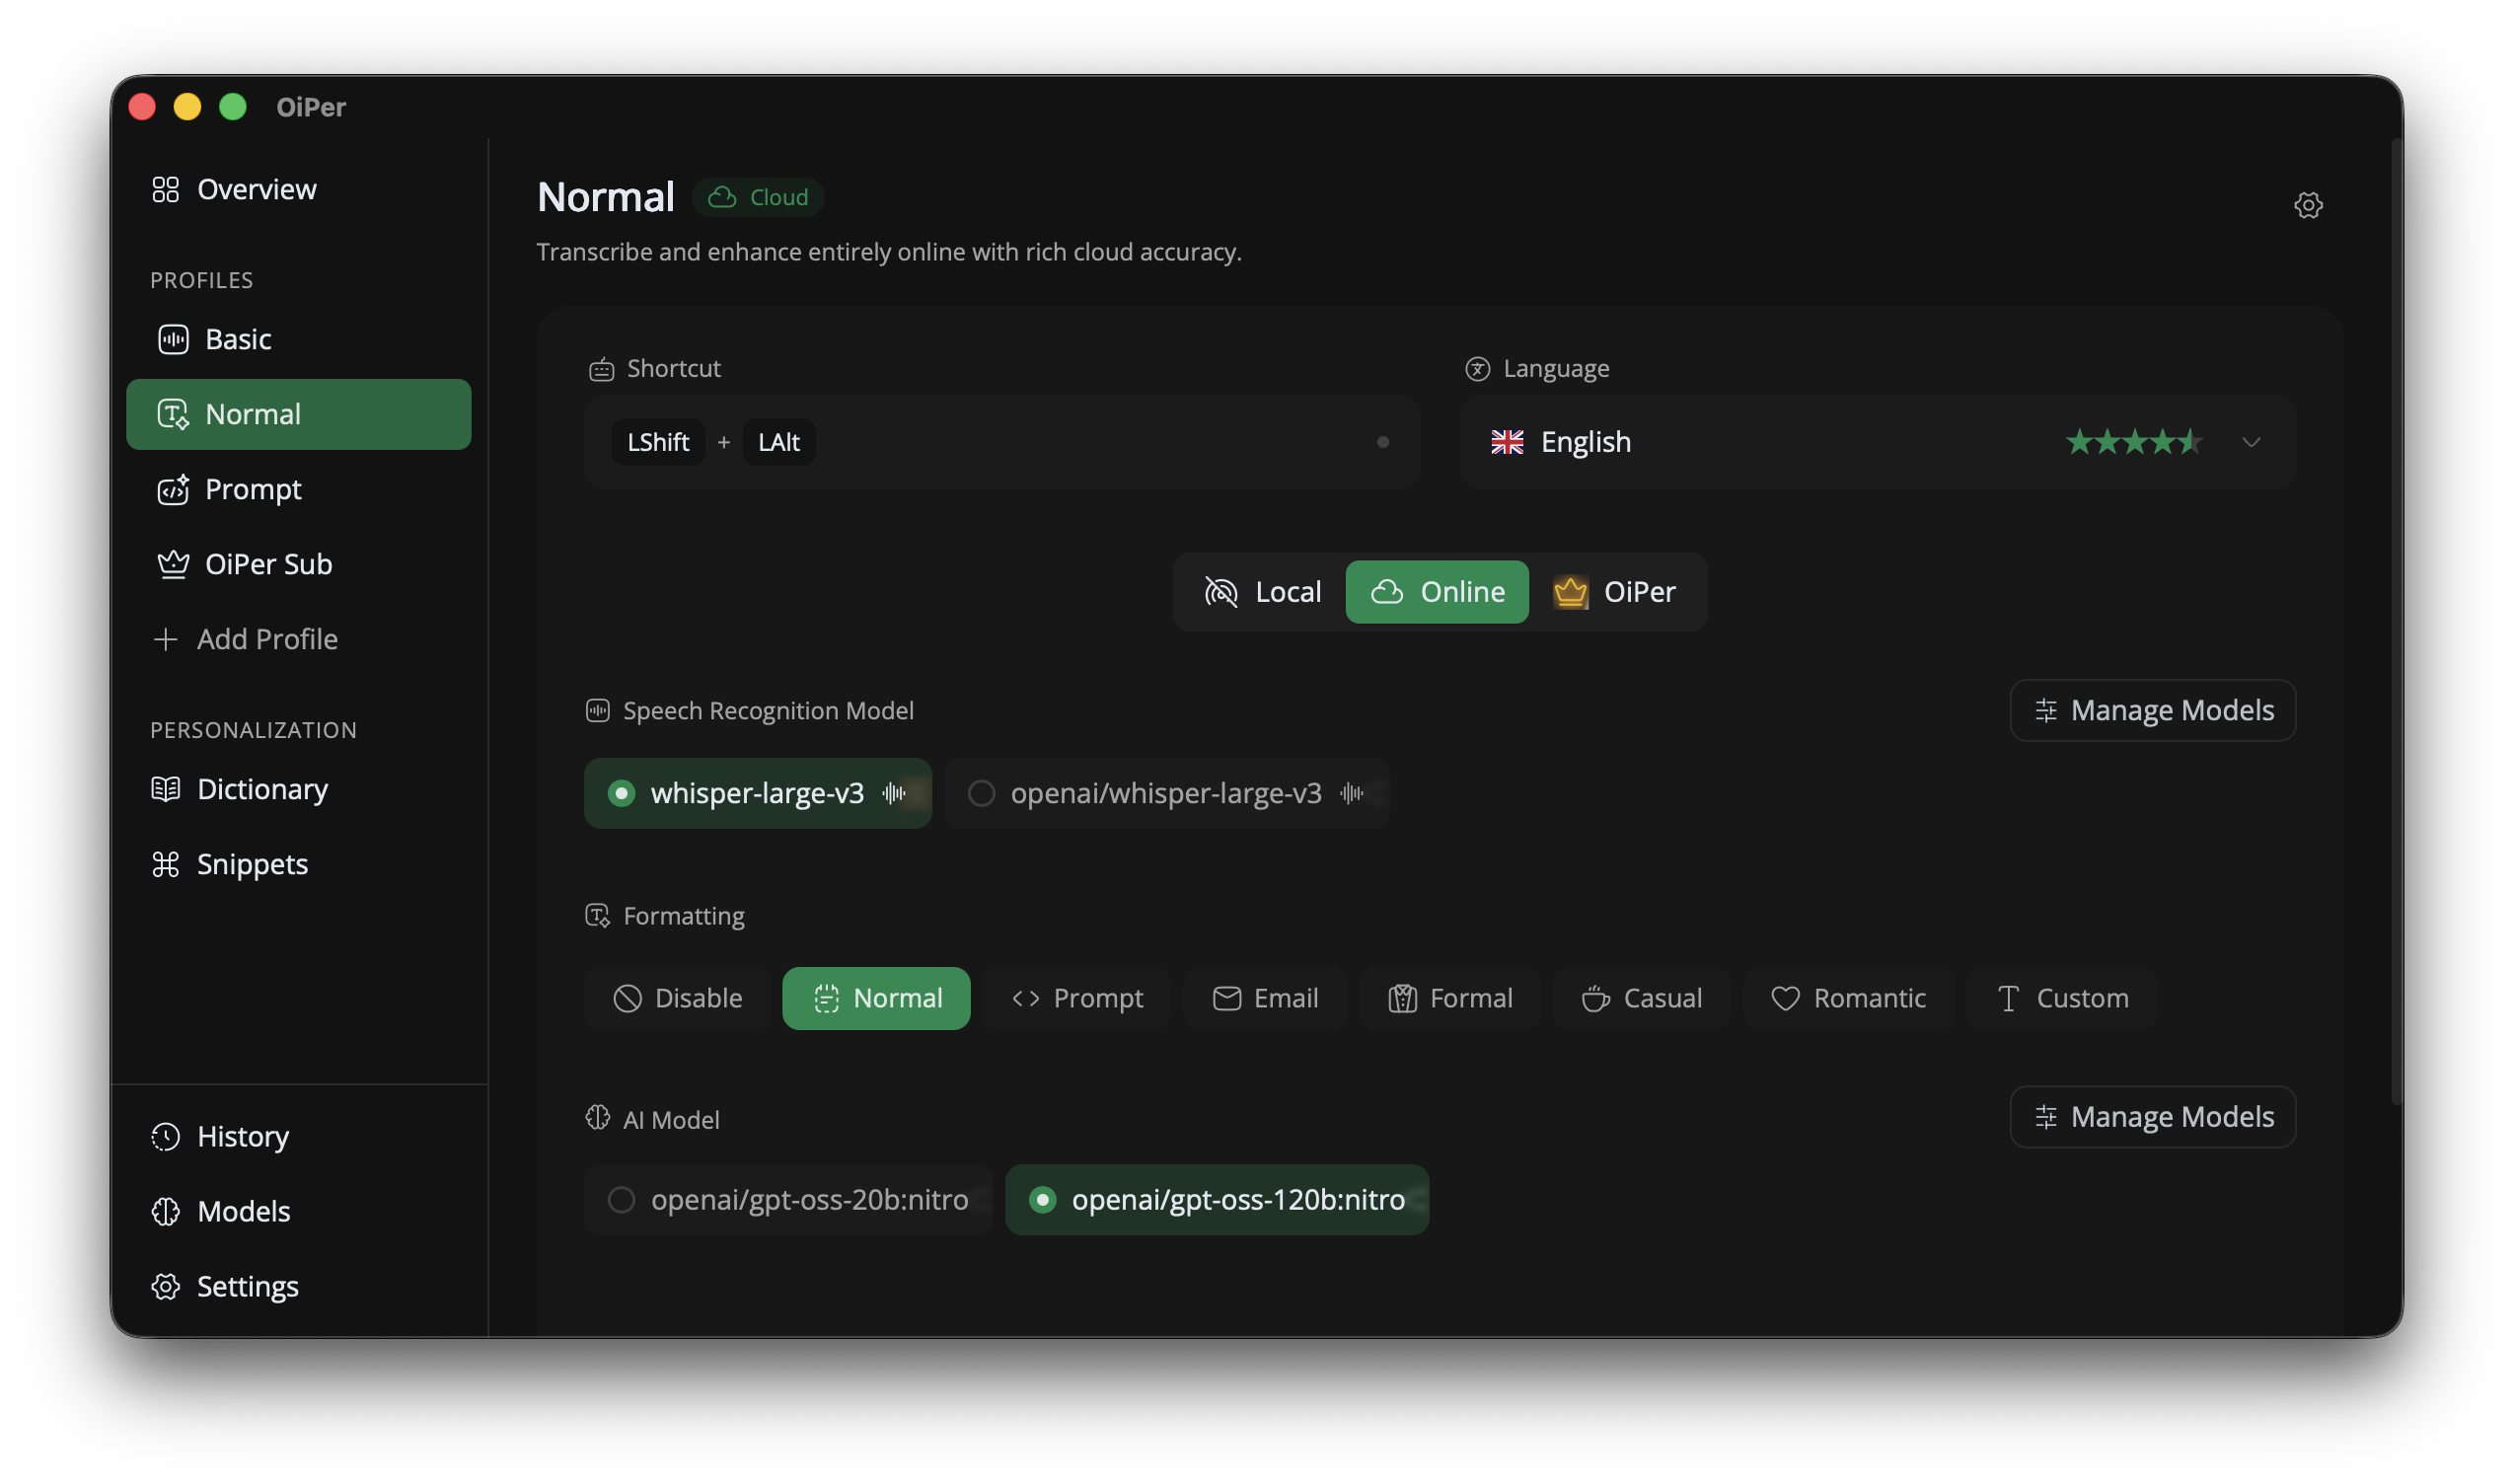The width and height of the screenshot is (2514, 1484).
Task: Choose Normal formatting style
Action: tap(876, 998)
